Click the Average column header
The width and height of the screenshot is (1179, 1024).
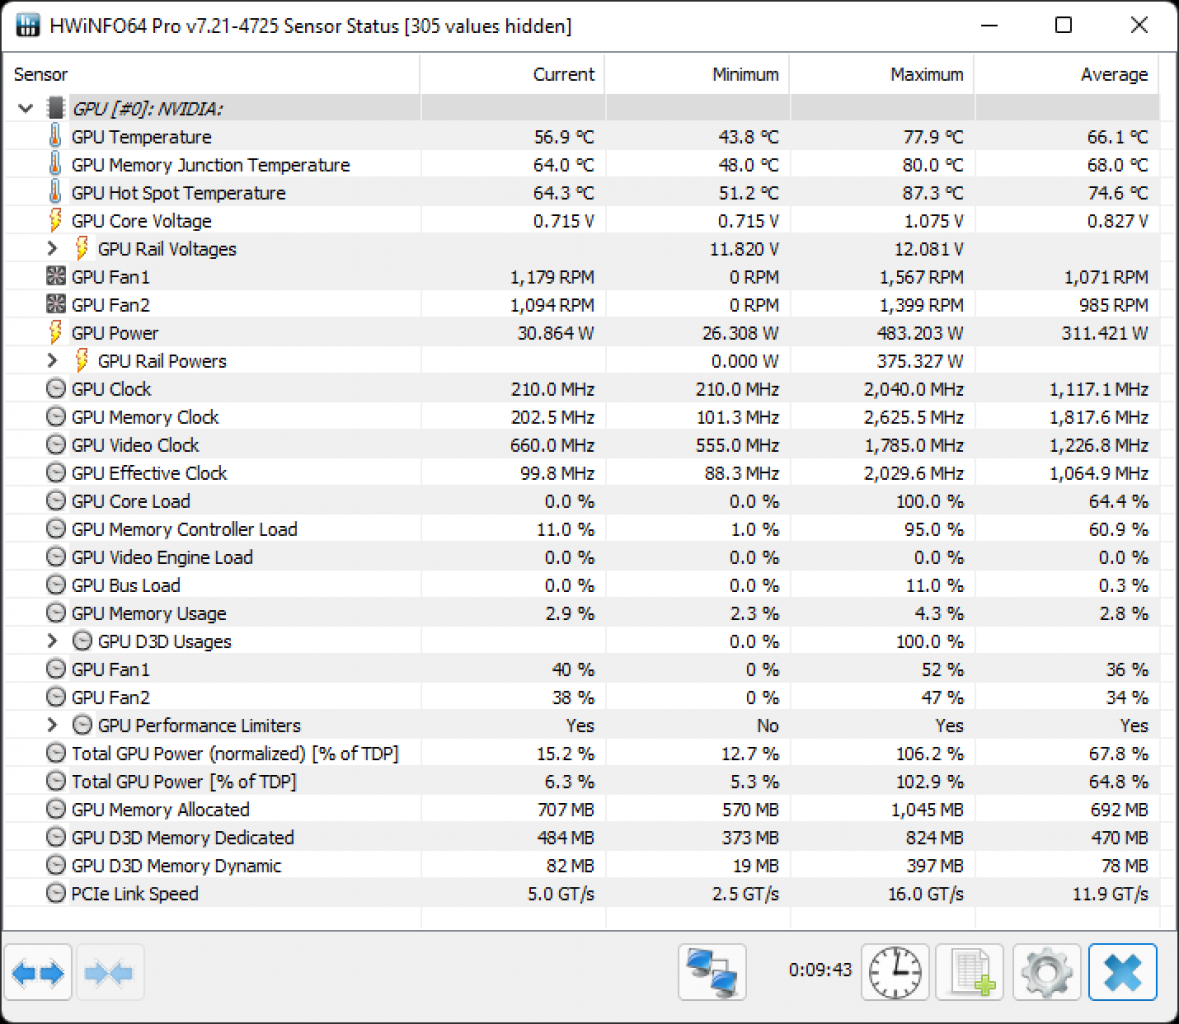point(1066,74)
